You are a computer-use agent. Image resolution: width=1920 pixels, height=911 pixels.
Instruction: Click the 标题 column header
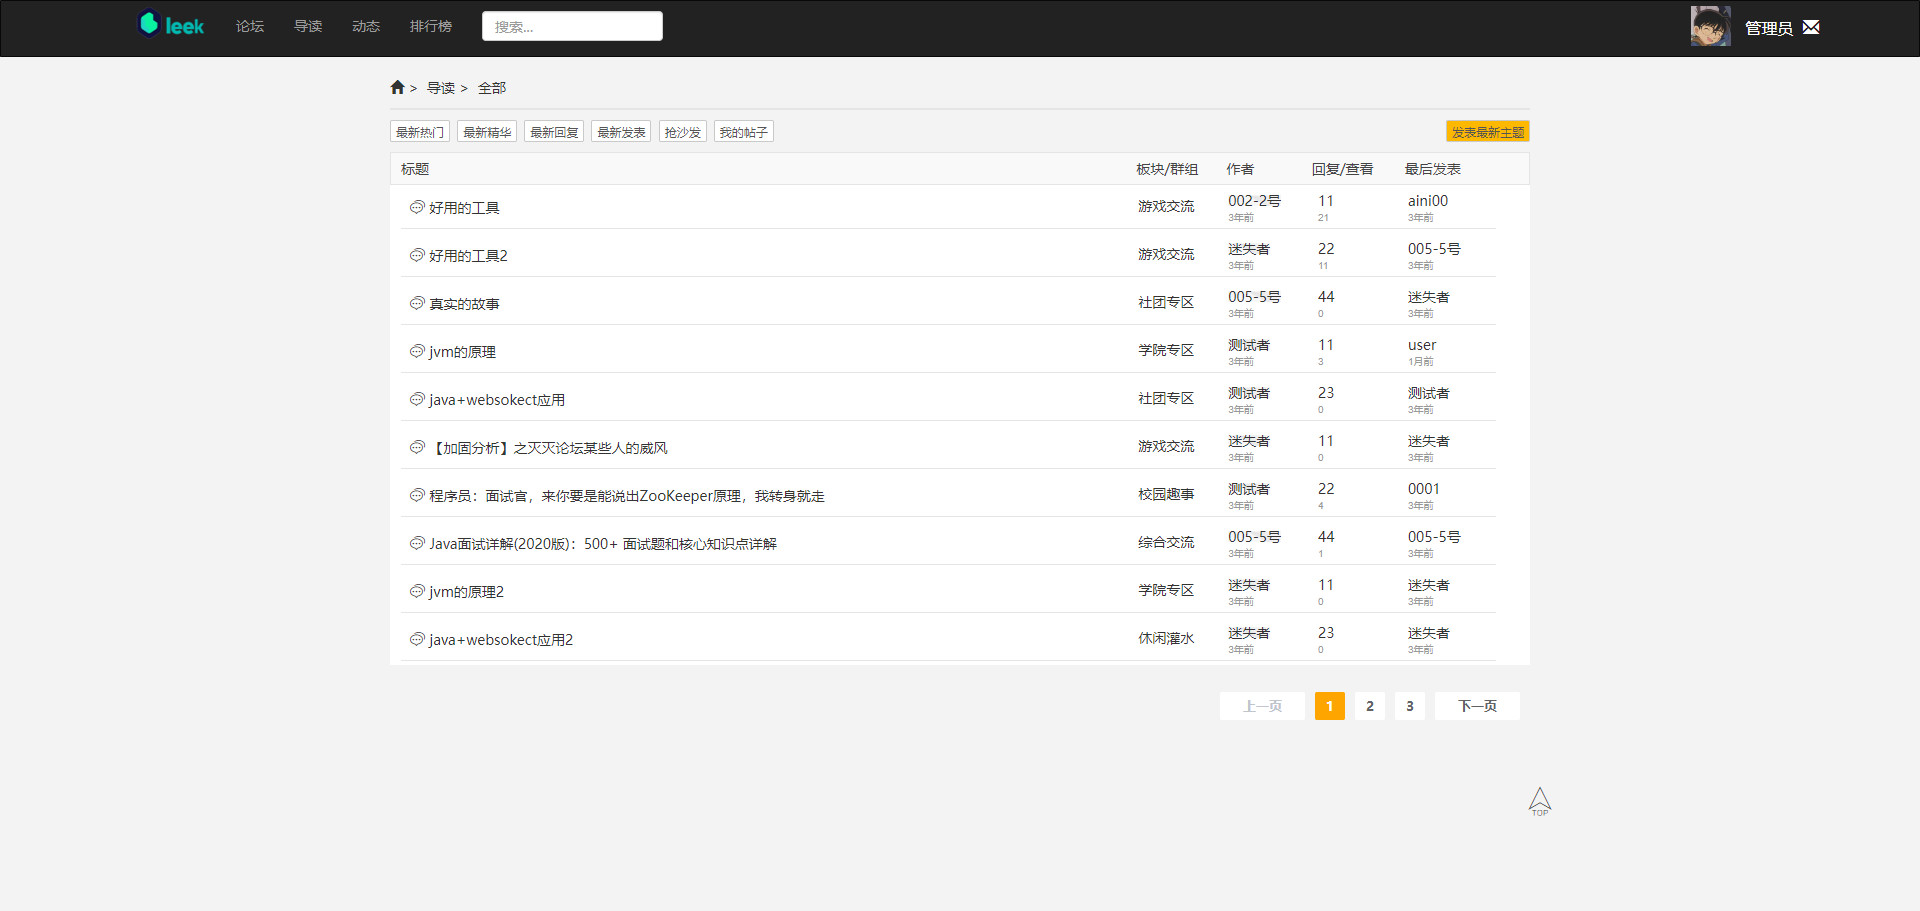click(415, 169)
